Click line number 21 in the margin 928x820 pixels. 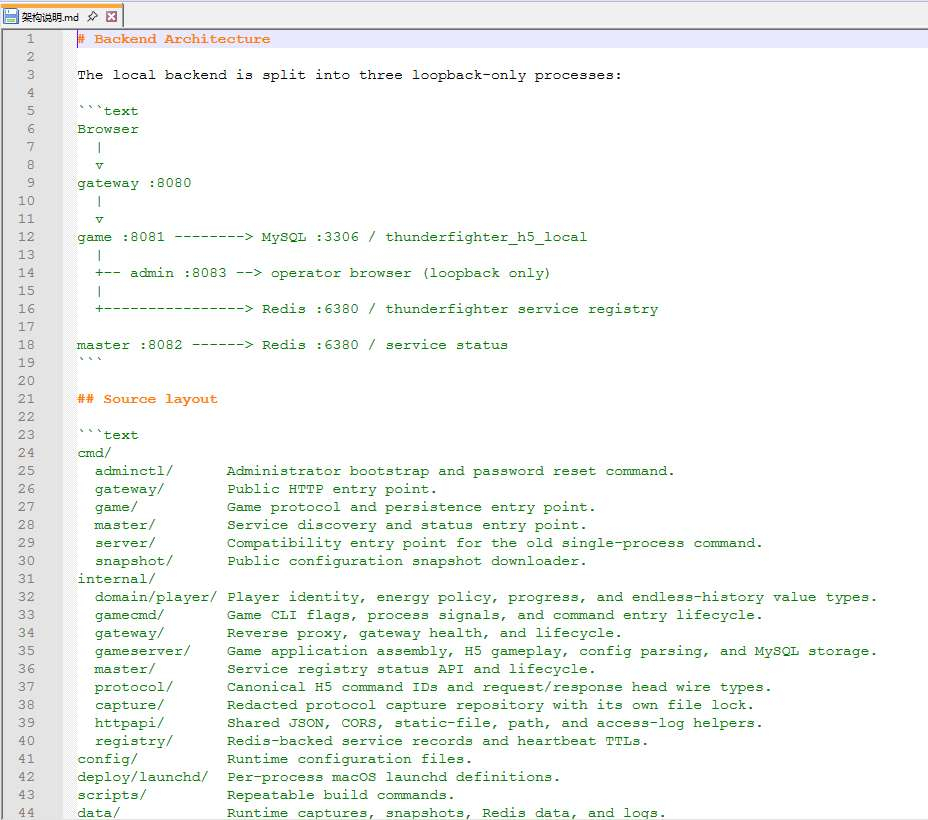coord(26,399)
